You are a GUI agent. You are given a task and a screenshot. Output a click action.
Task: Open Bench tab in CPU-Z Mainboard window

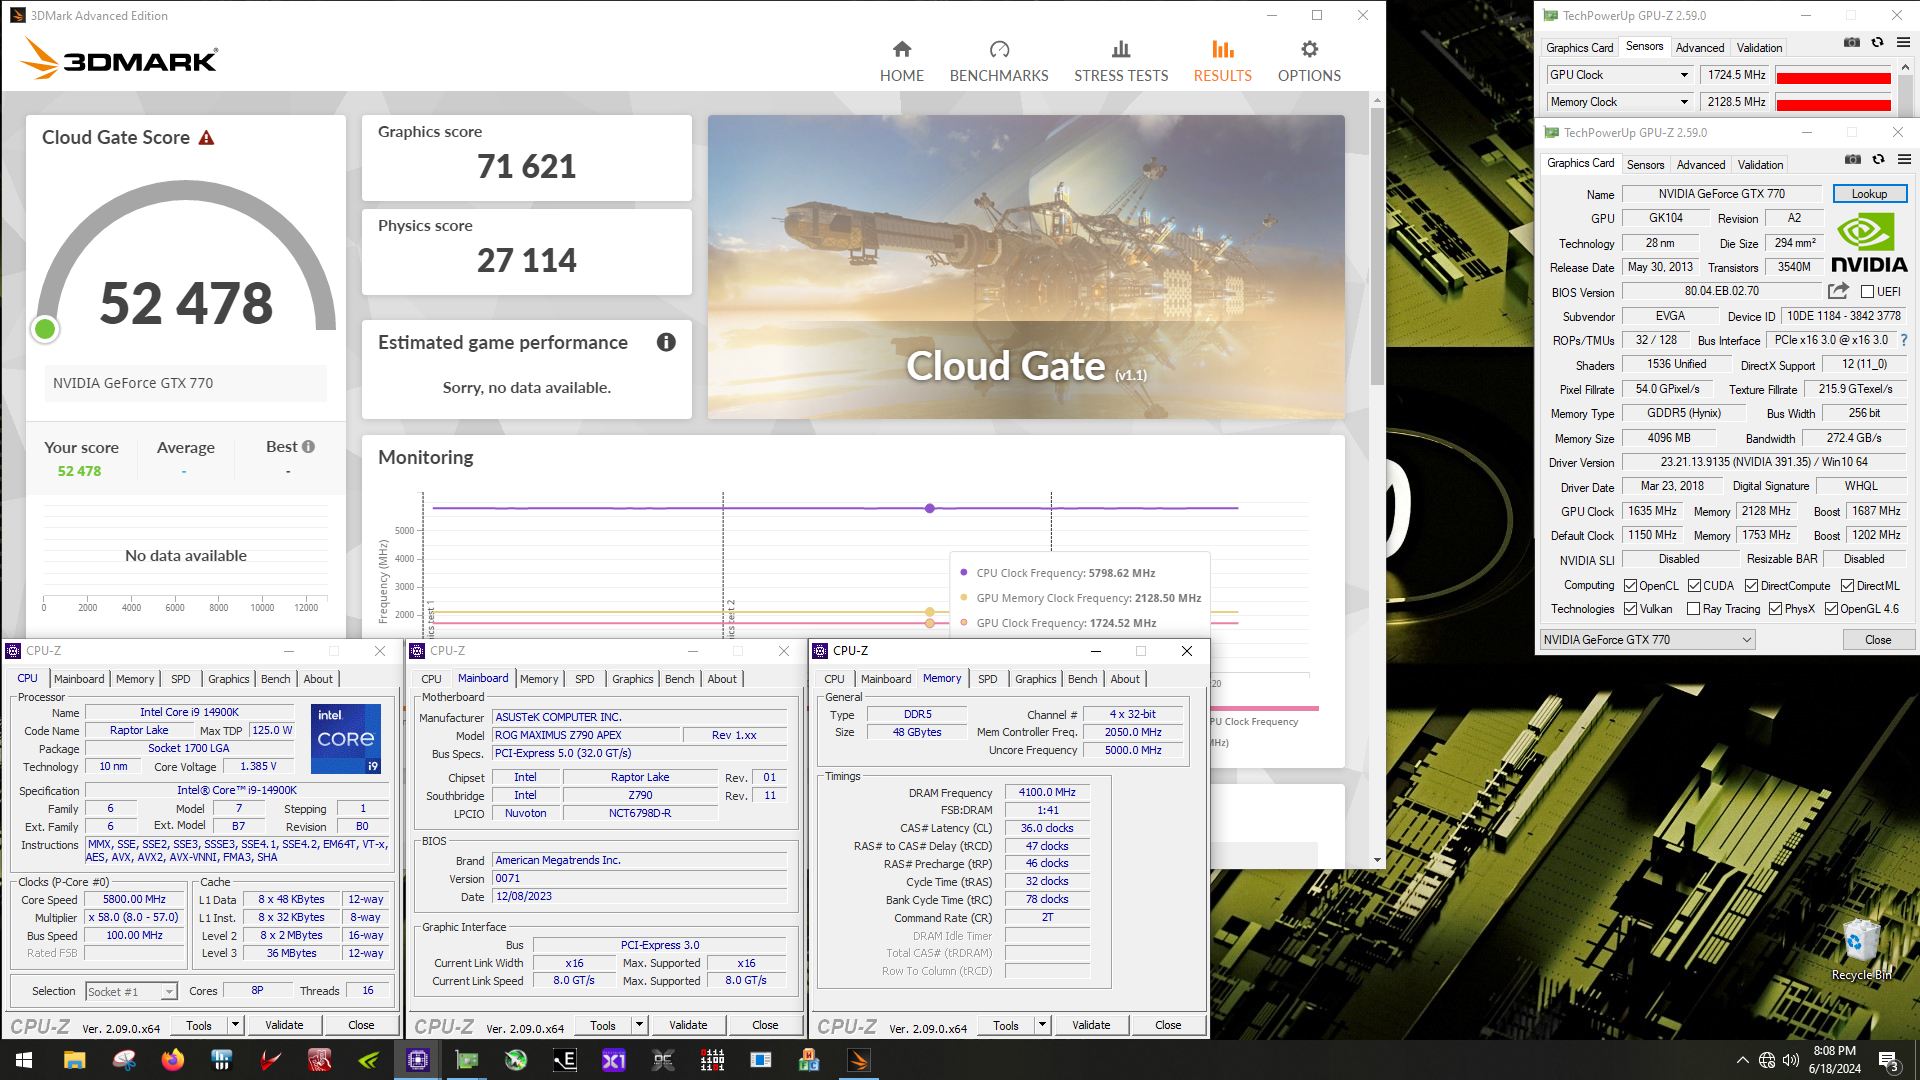click(x=679, y=679)
